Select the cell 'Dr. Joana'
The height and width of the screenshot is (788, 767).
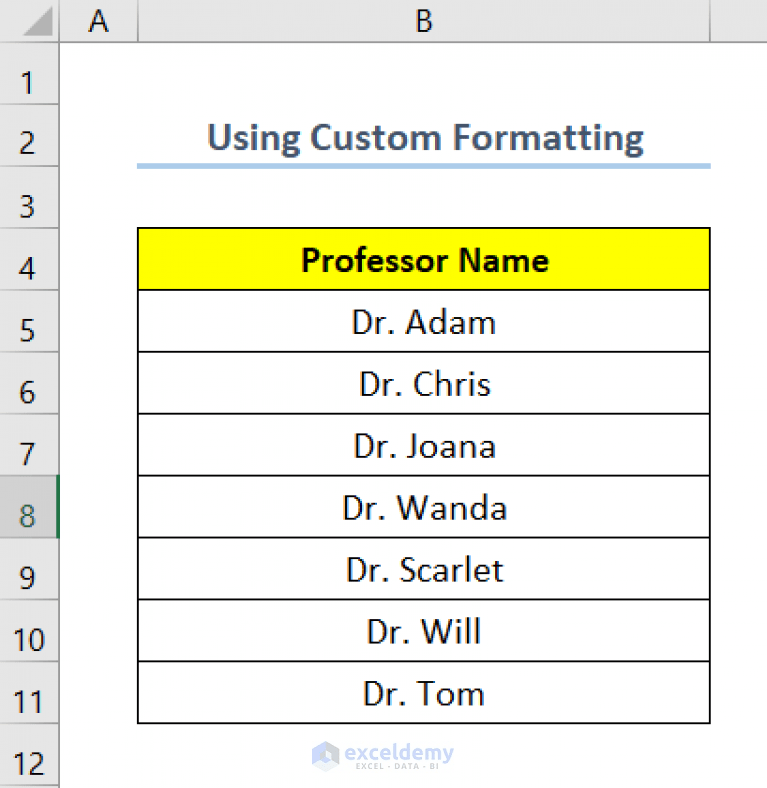[x=424, y=445]
